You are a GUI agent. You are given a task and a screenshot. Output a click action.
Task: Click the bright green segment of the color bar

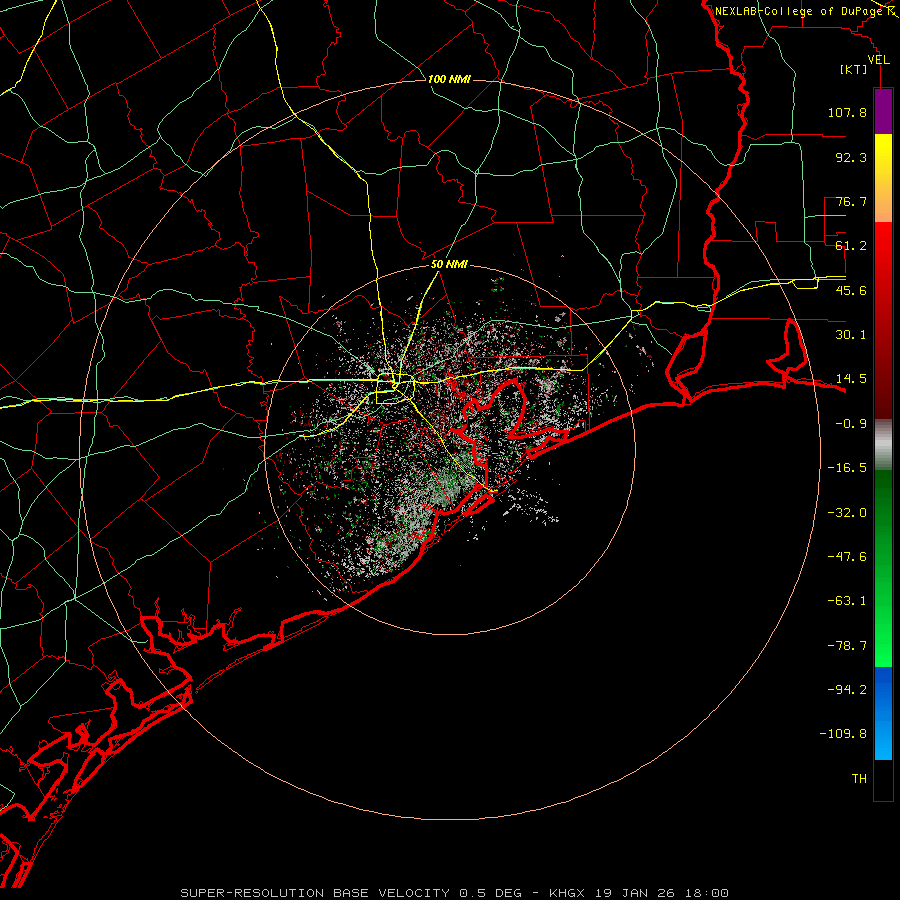click(x=883, y=568)
